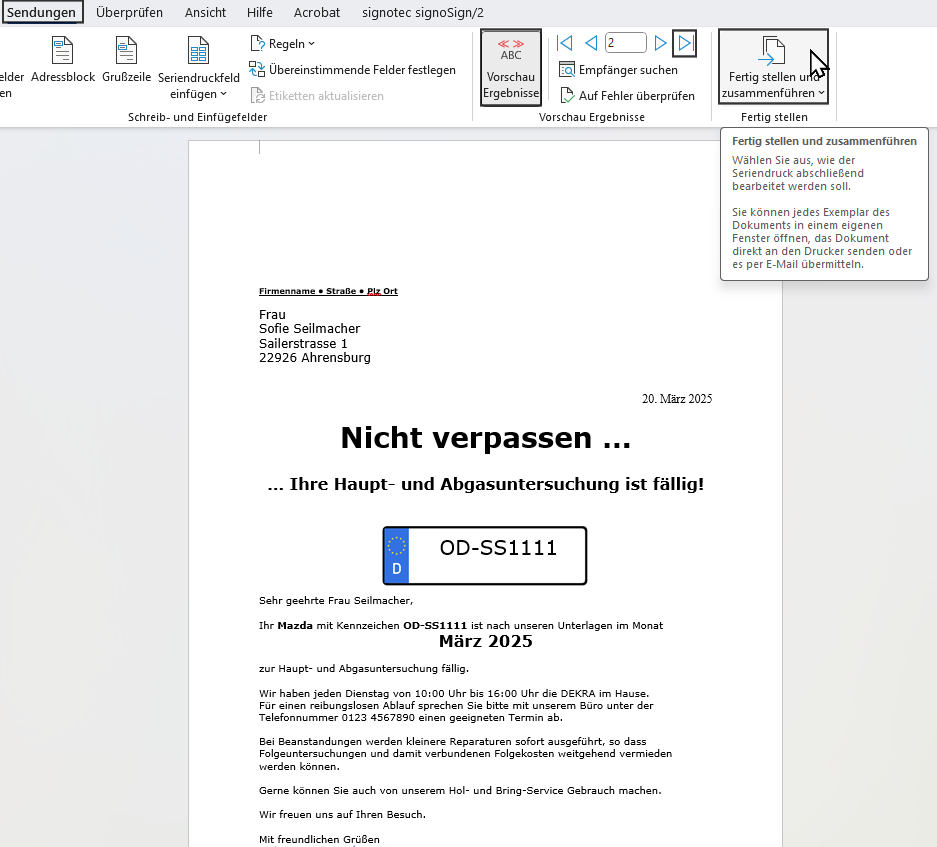
Task: Click Übereinstimmende Felder festlegen
Action: [353, 70]
